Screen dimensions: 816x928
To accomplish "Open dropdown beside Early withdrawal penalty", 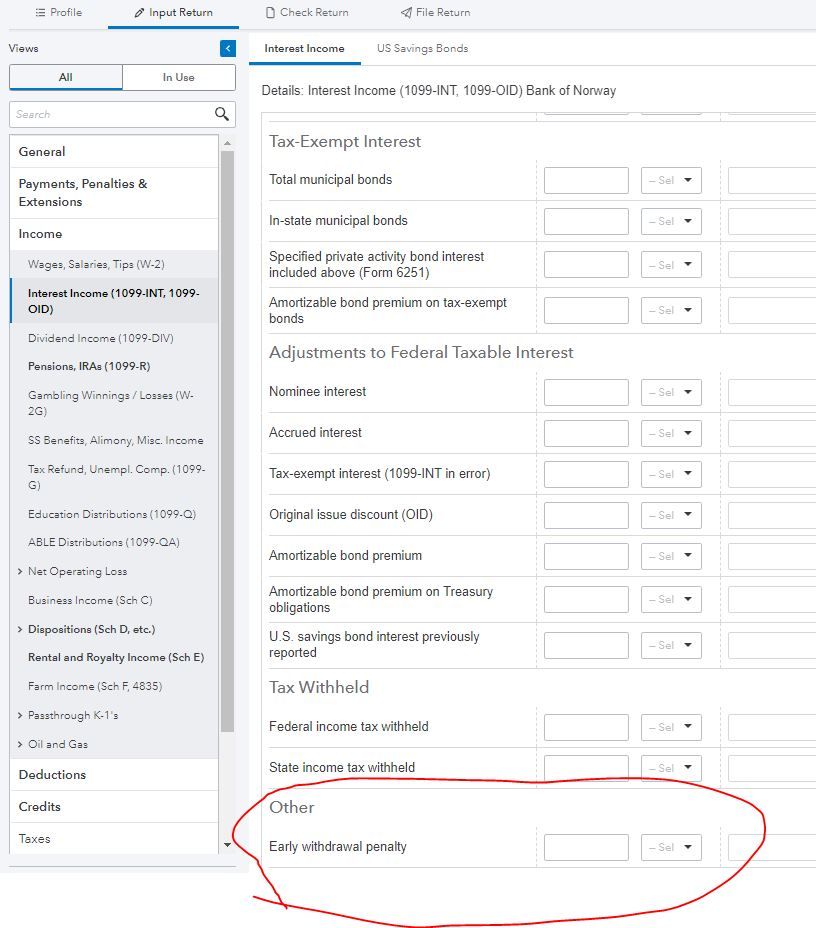I will pos(671,848).
